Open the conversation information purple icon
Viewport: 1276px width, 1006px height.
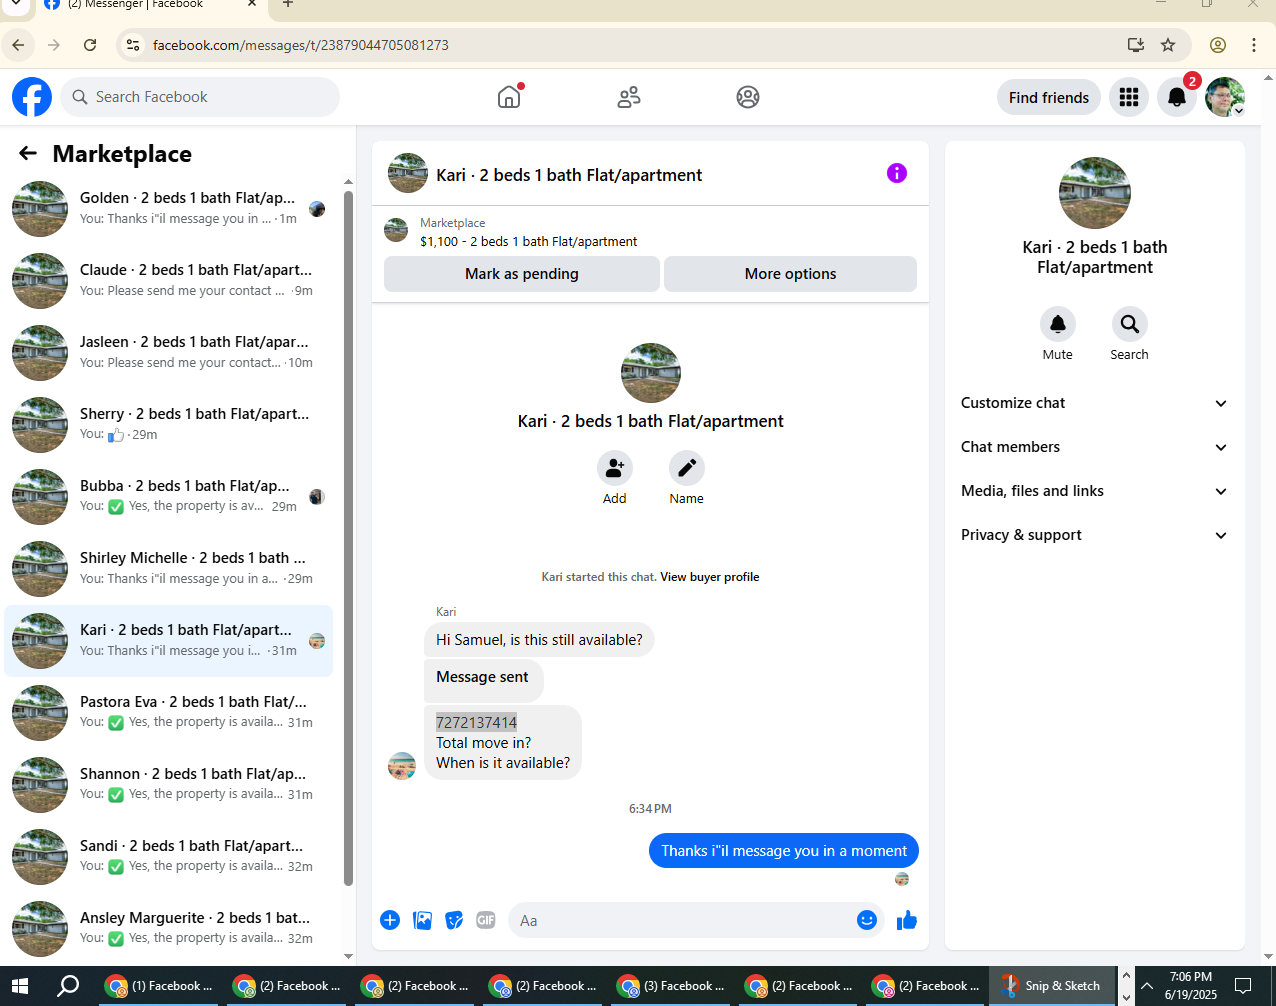point(897,173)
